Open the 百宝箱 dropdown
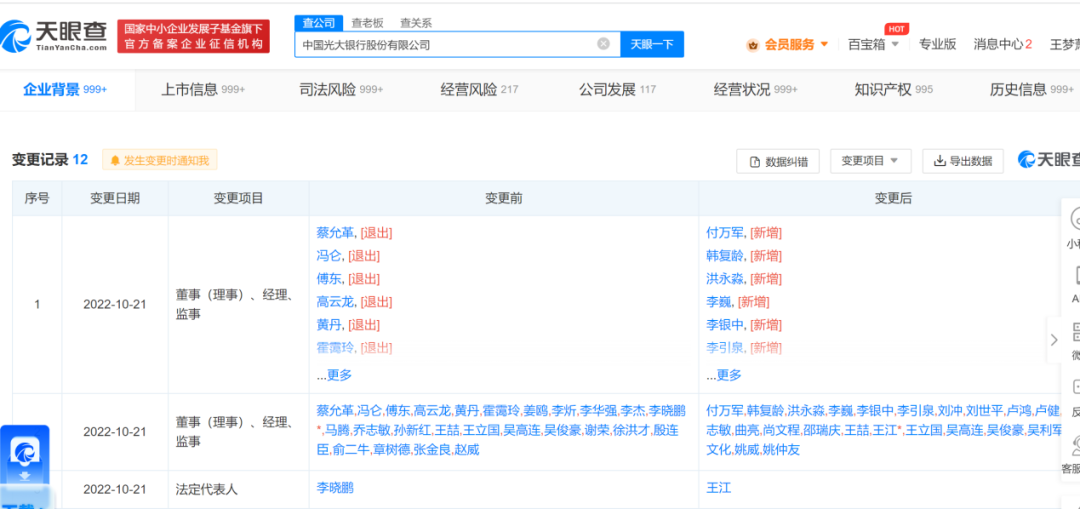 [873, 44]
